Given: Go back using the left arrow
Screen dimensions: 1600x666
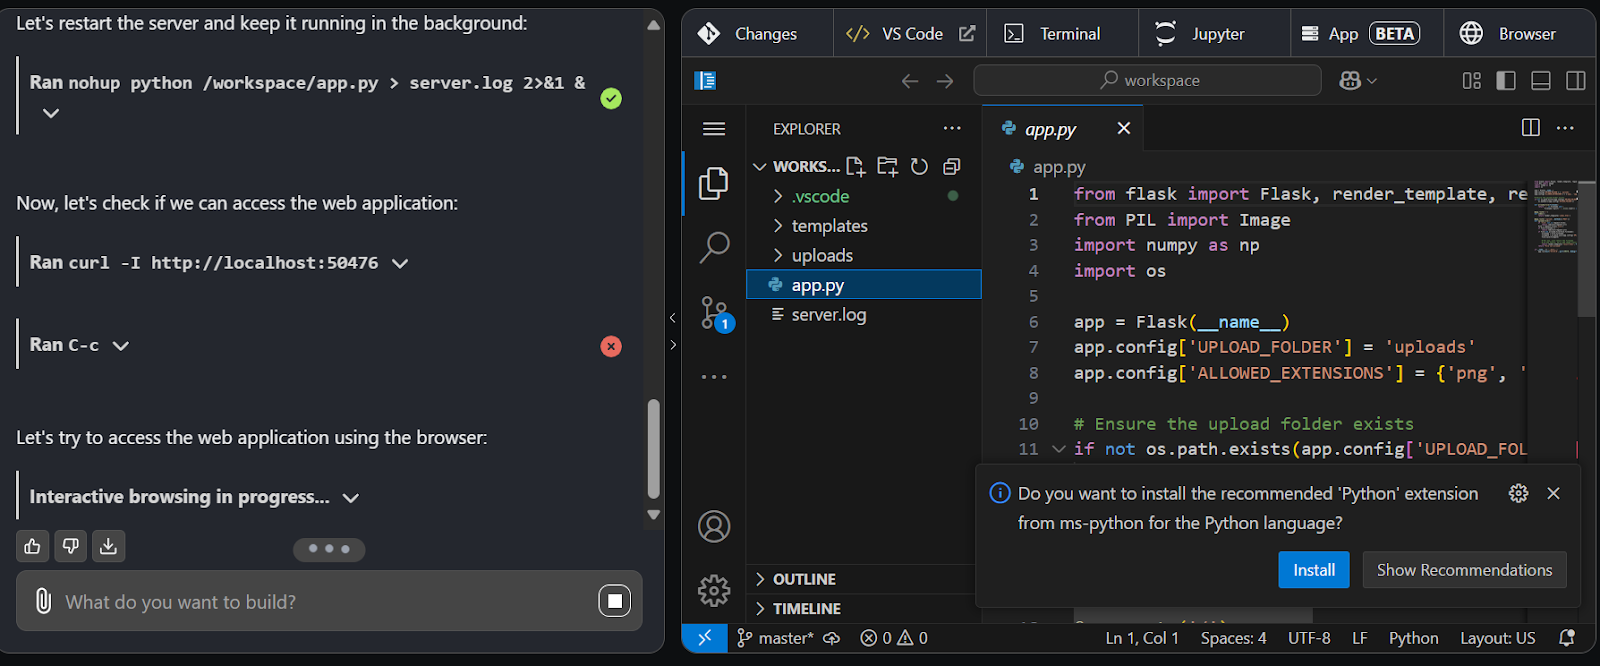Looking at the screenshot, I should tap(910, 81).
